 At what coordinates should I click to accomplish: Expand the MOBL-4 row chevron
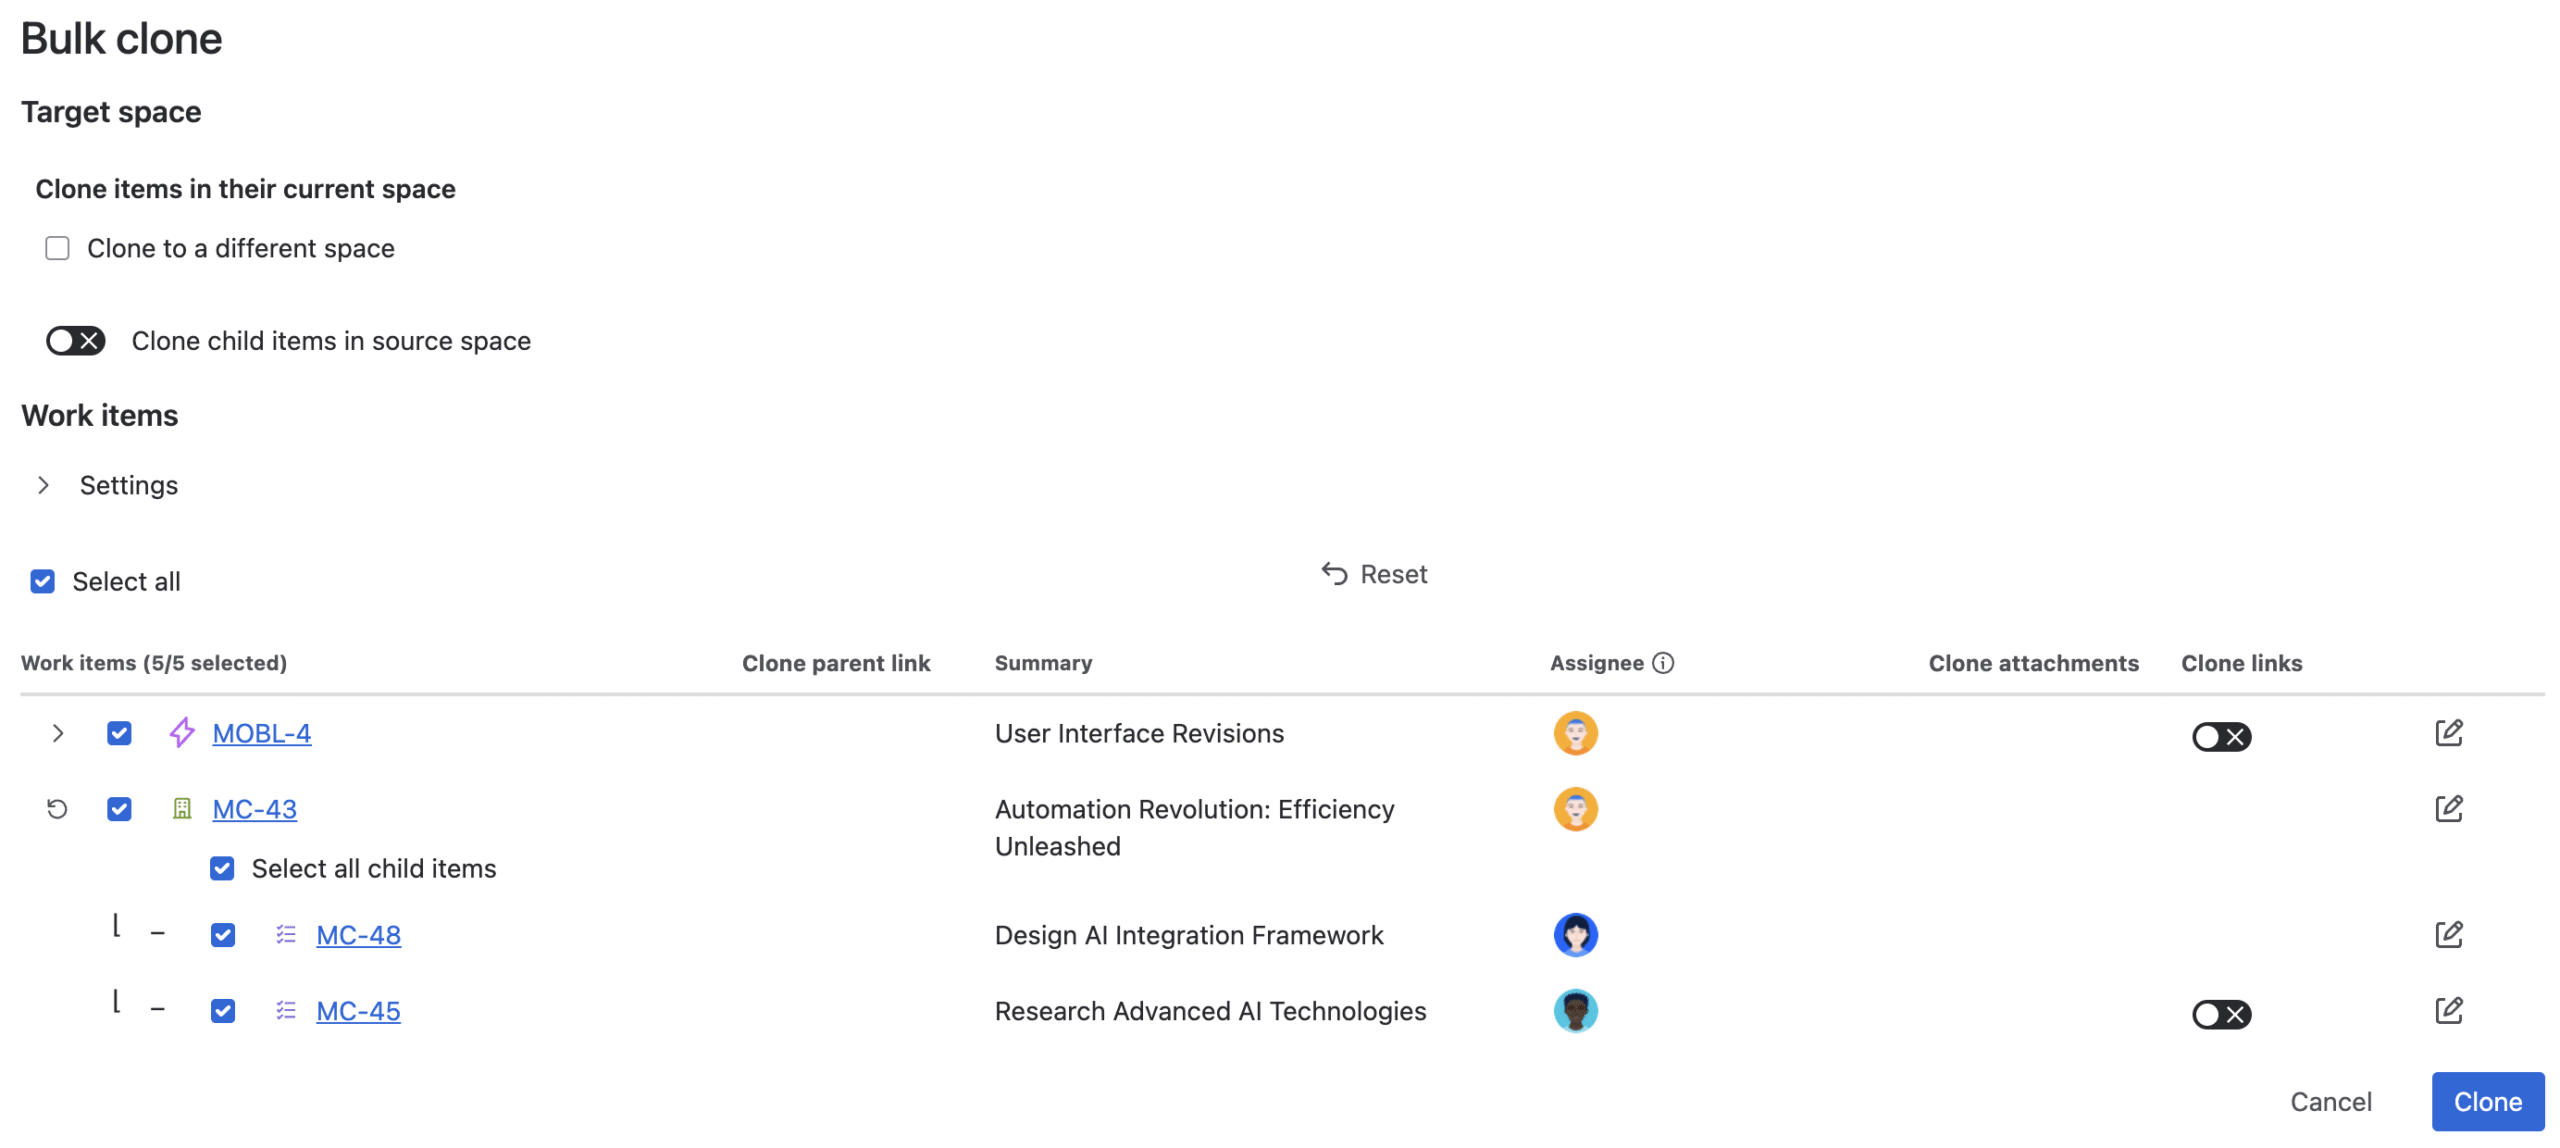tap(57, 733)
